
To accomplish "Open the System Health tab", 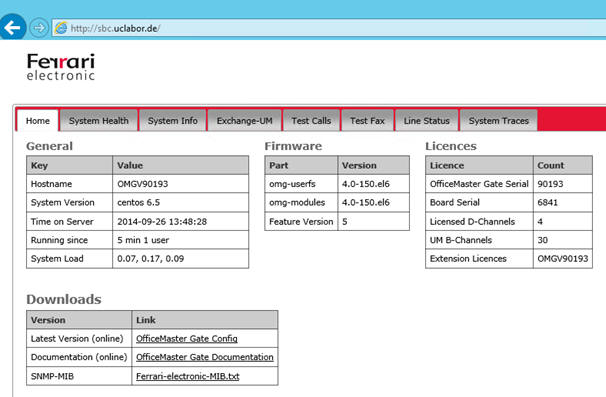I will click(99, 121).
